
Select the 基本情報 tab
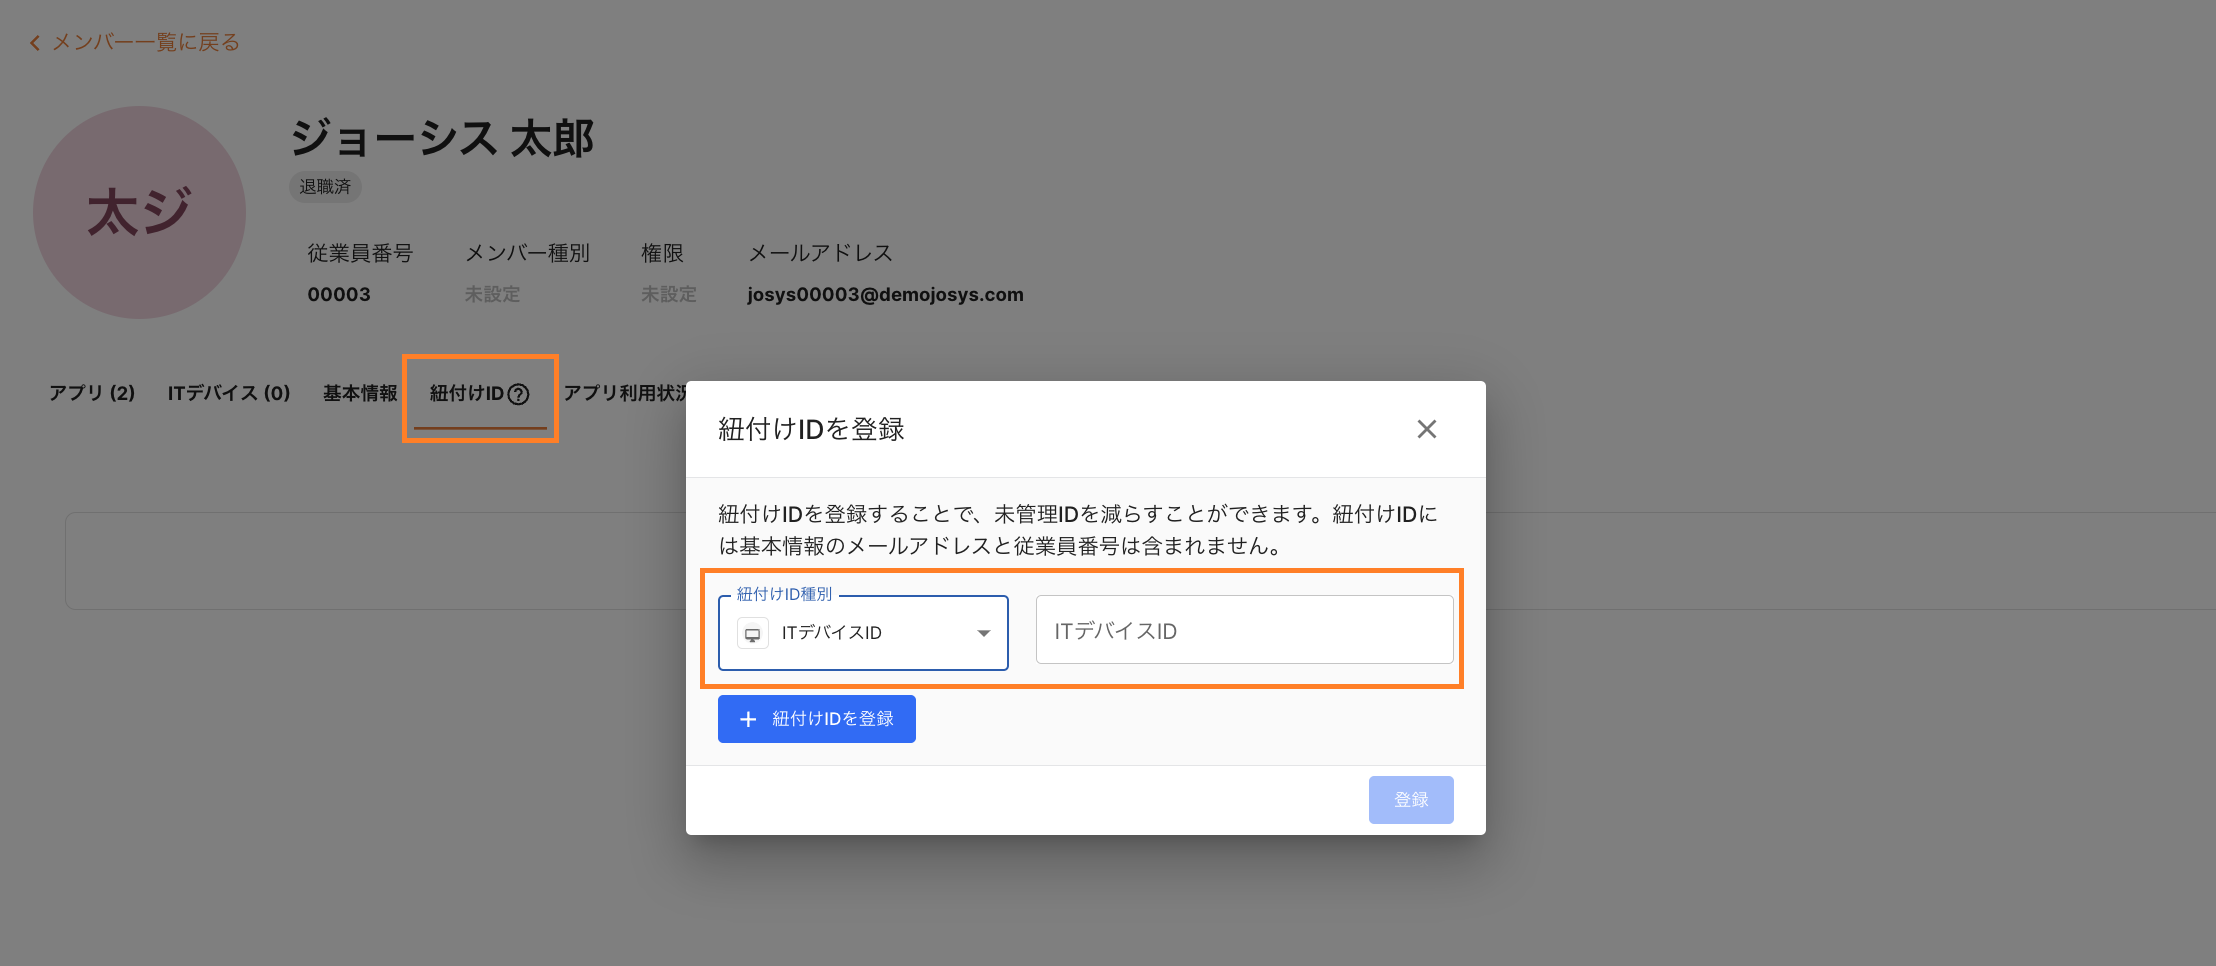pos(360,393)
